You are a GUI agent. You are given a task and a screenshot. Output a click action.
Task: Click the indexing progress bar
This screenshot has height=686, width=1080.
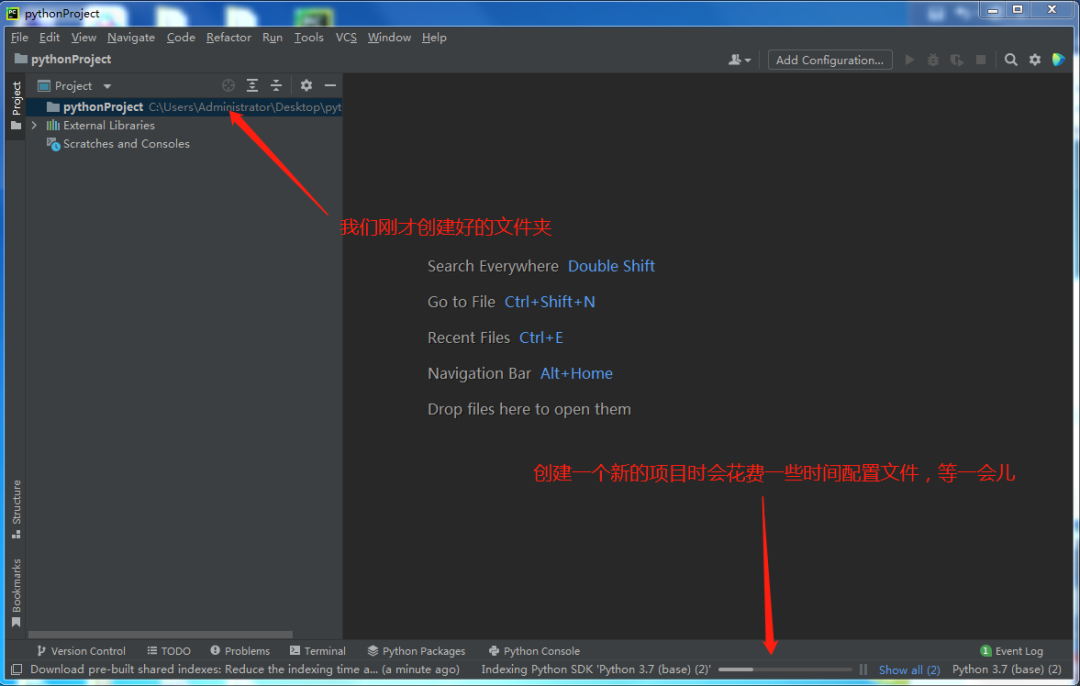point(785,669)
